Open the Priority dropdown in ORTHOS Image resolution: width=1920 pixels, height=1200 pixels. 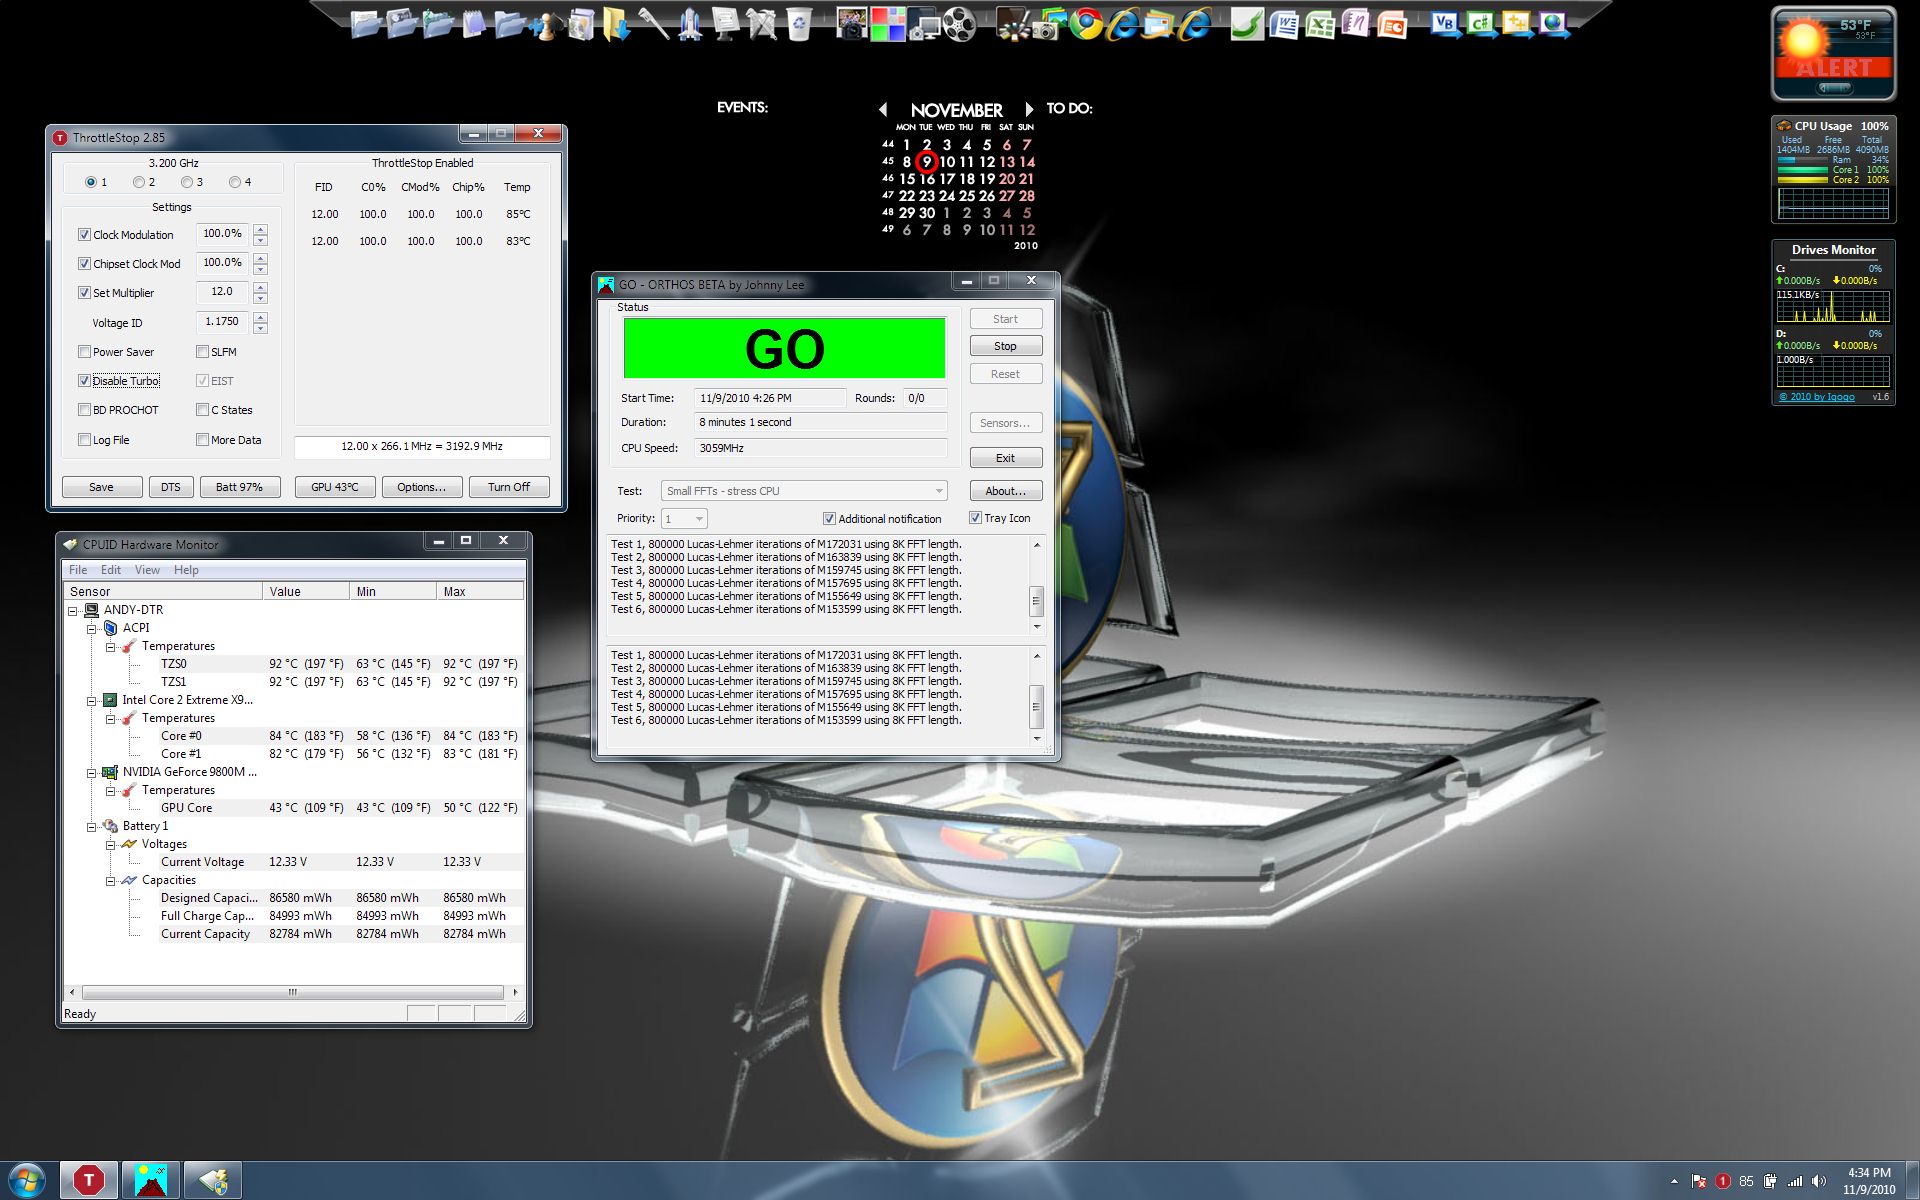pos(684,518)
